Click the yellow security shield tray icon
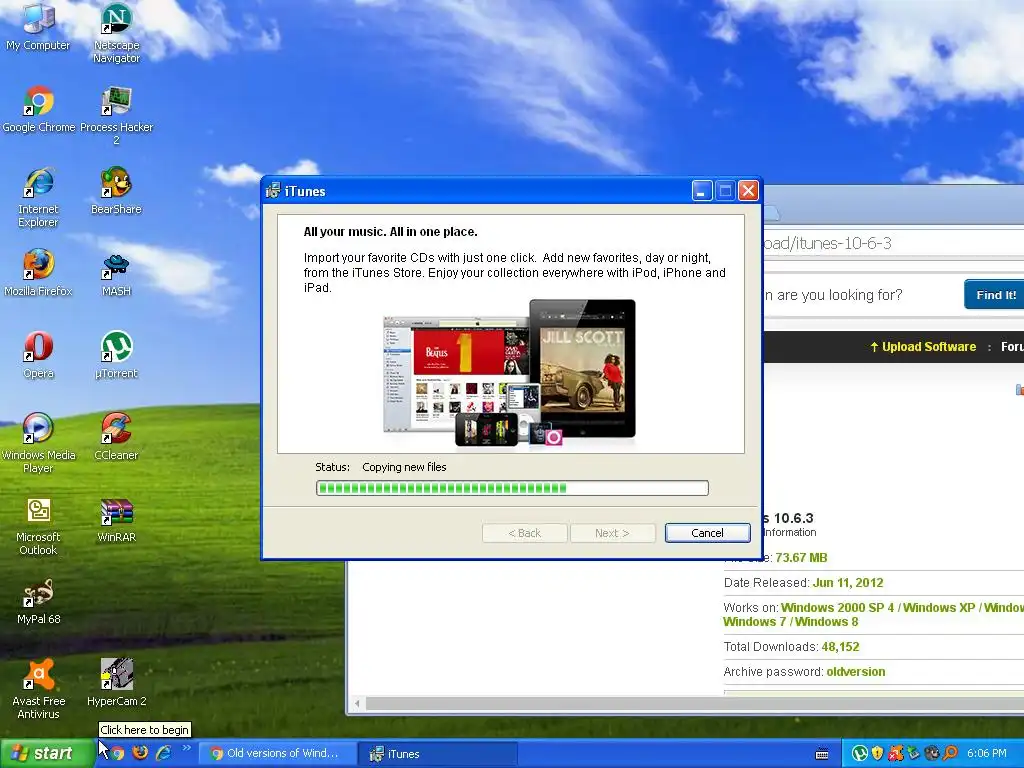This screenshot has width=1024, height=768. [878, 753]
